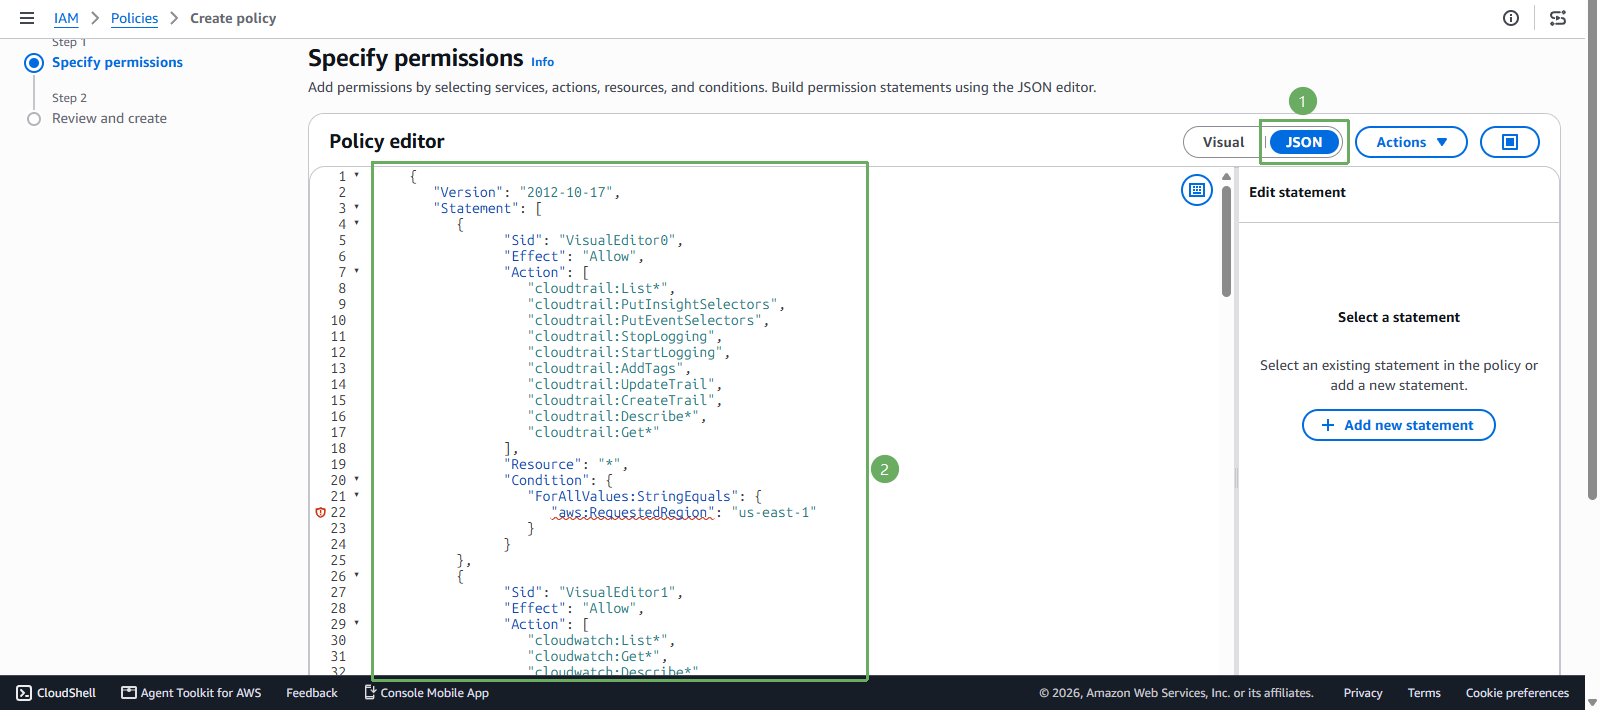
Task: Expand the Actions dropdown
Action: click(x=1411, y=142)
